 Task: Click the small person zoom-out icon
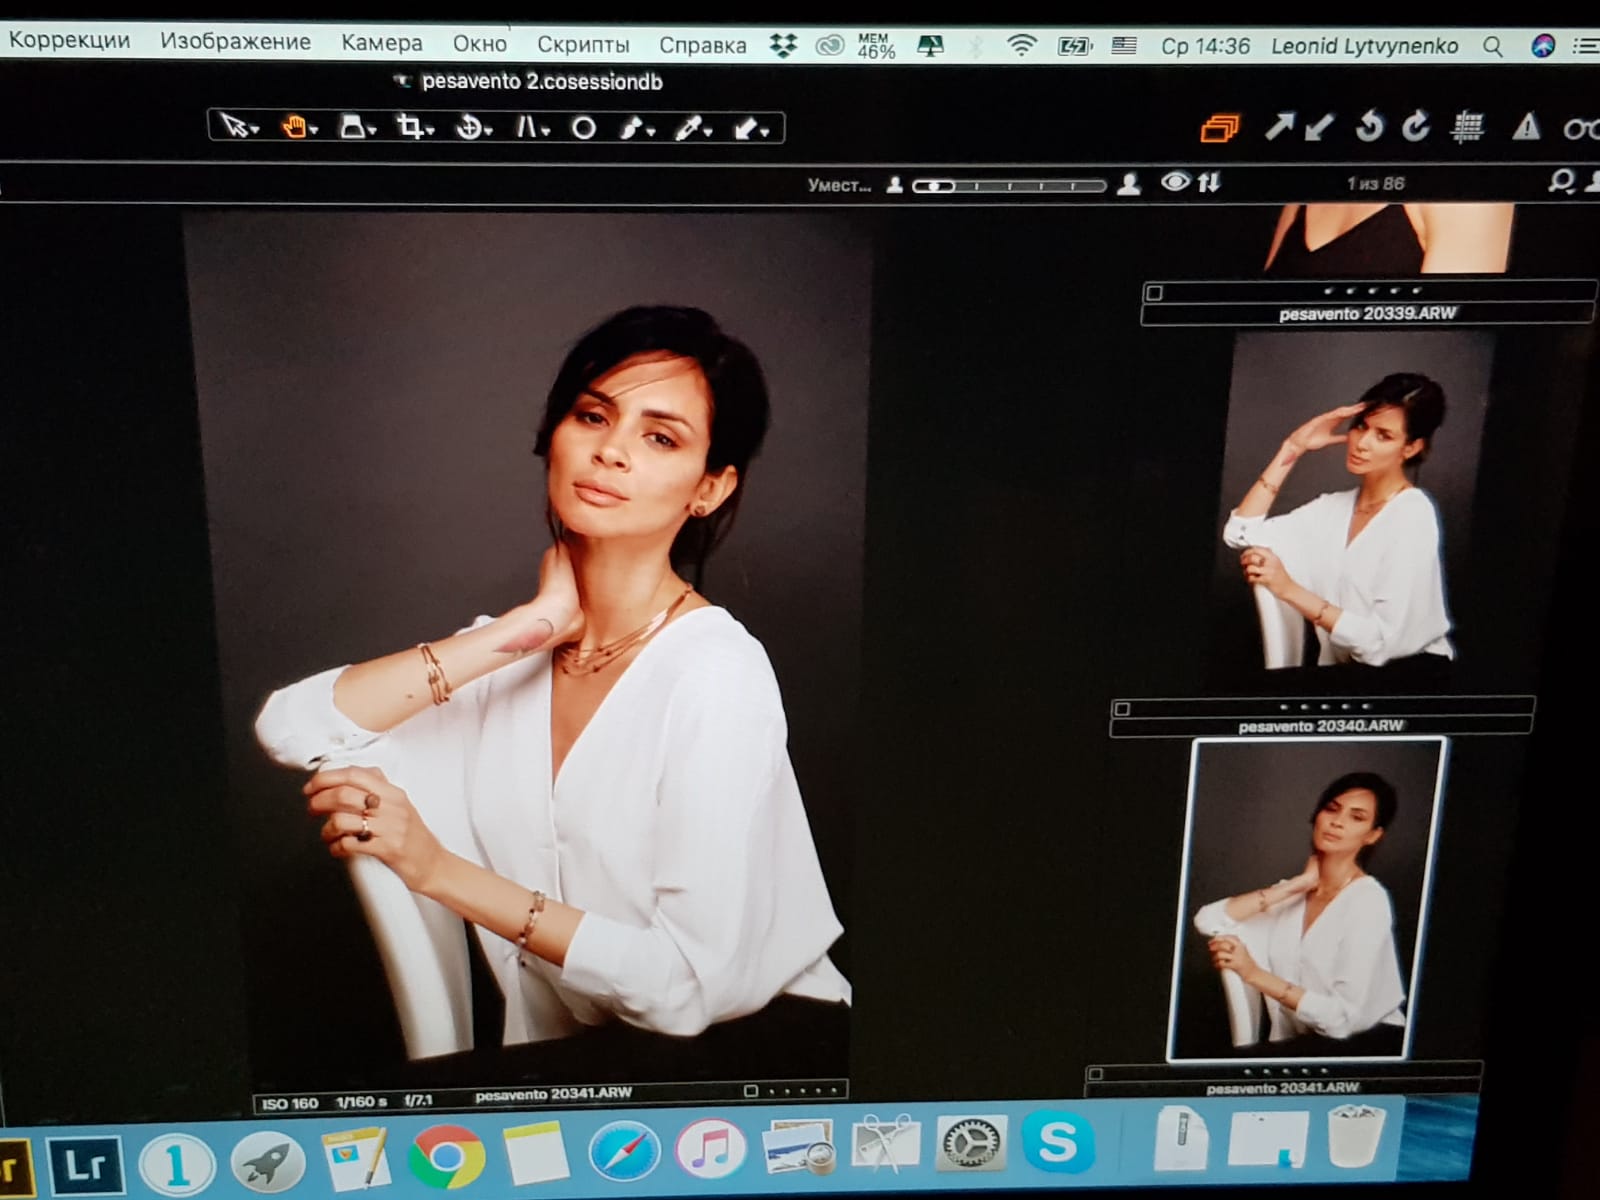tap(895, 185)
